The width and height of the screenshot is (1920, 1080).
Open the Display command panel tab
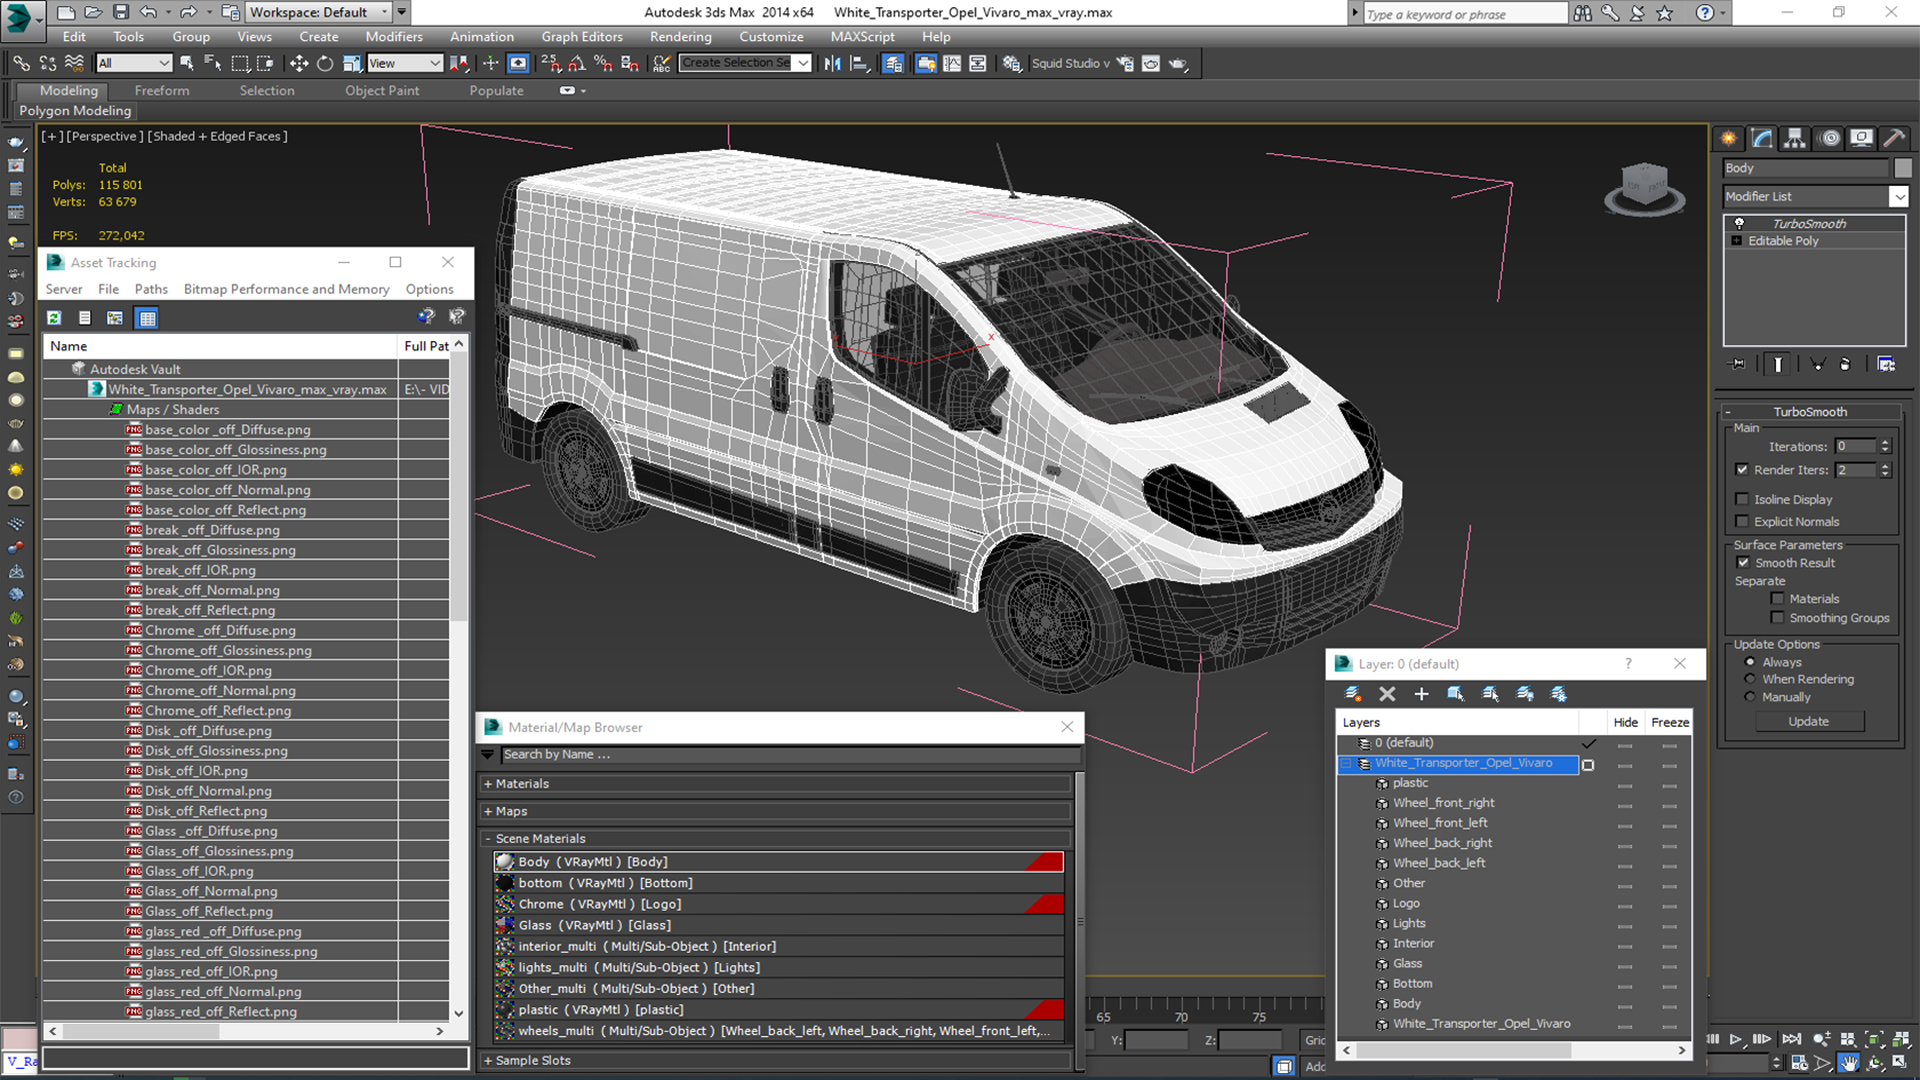(x=1861, y=138)
